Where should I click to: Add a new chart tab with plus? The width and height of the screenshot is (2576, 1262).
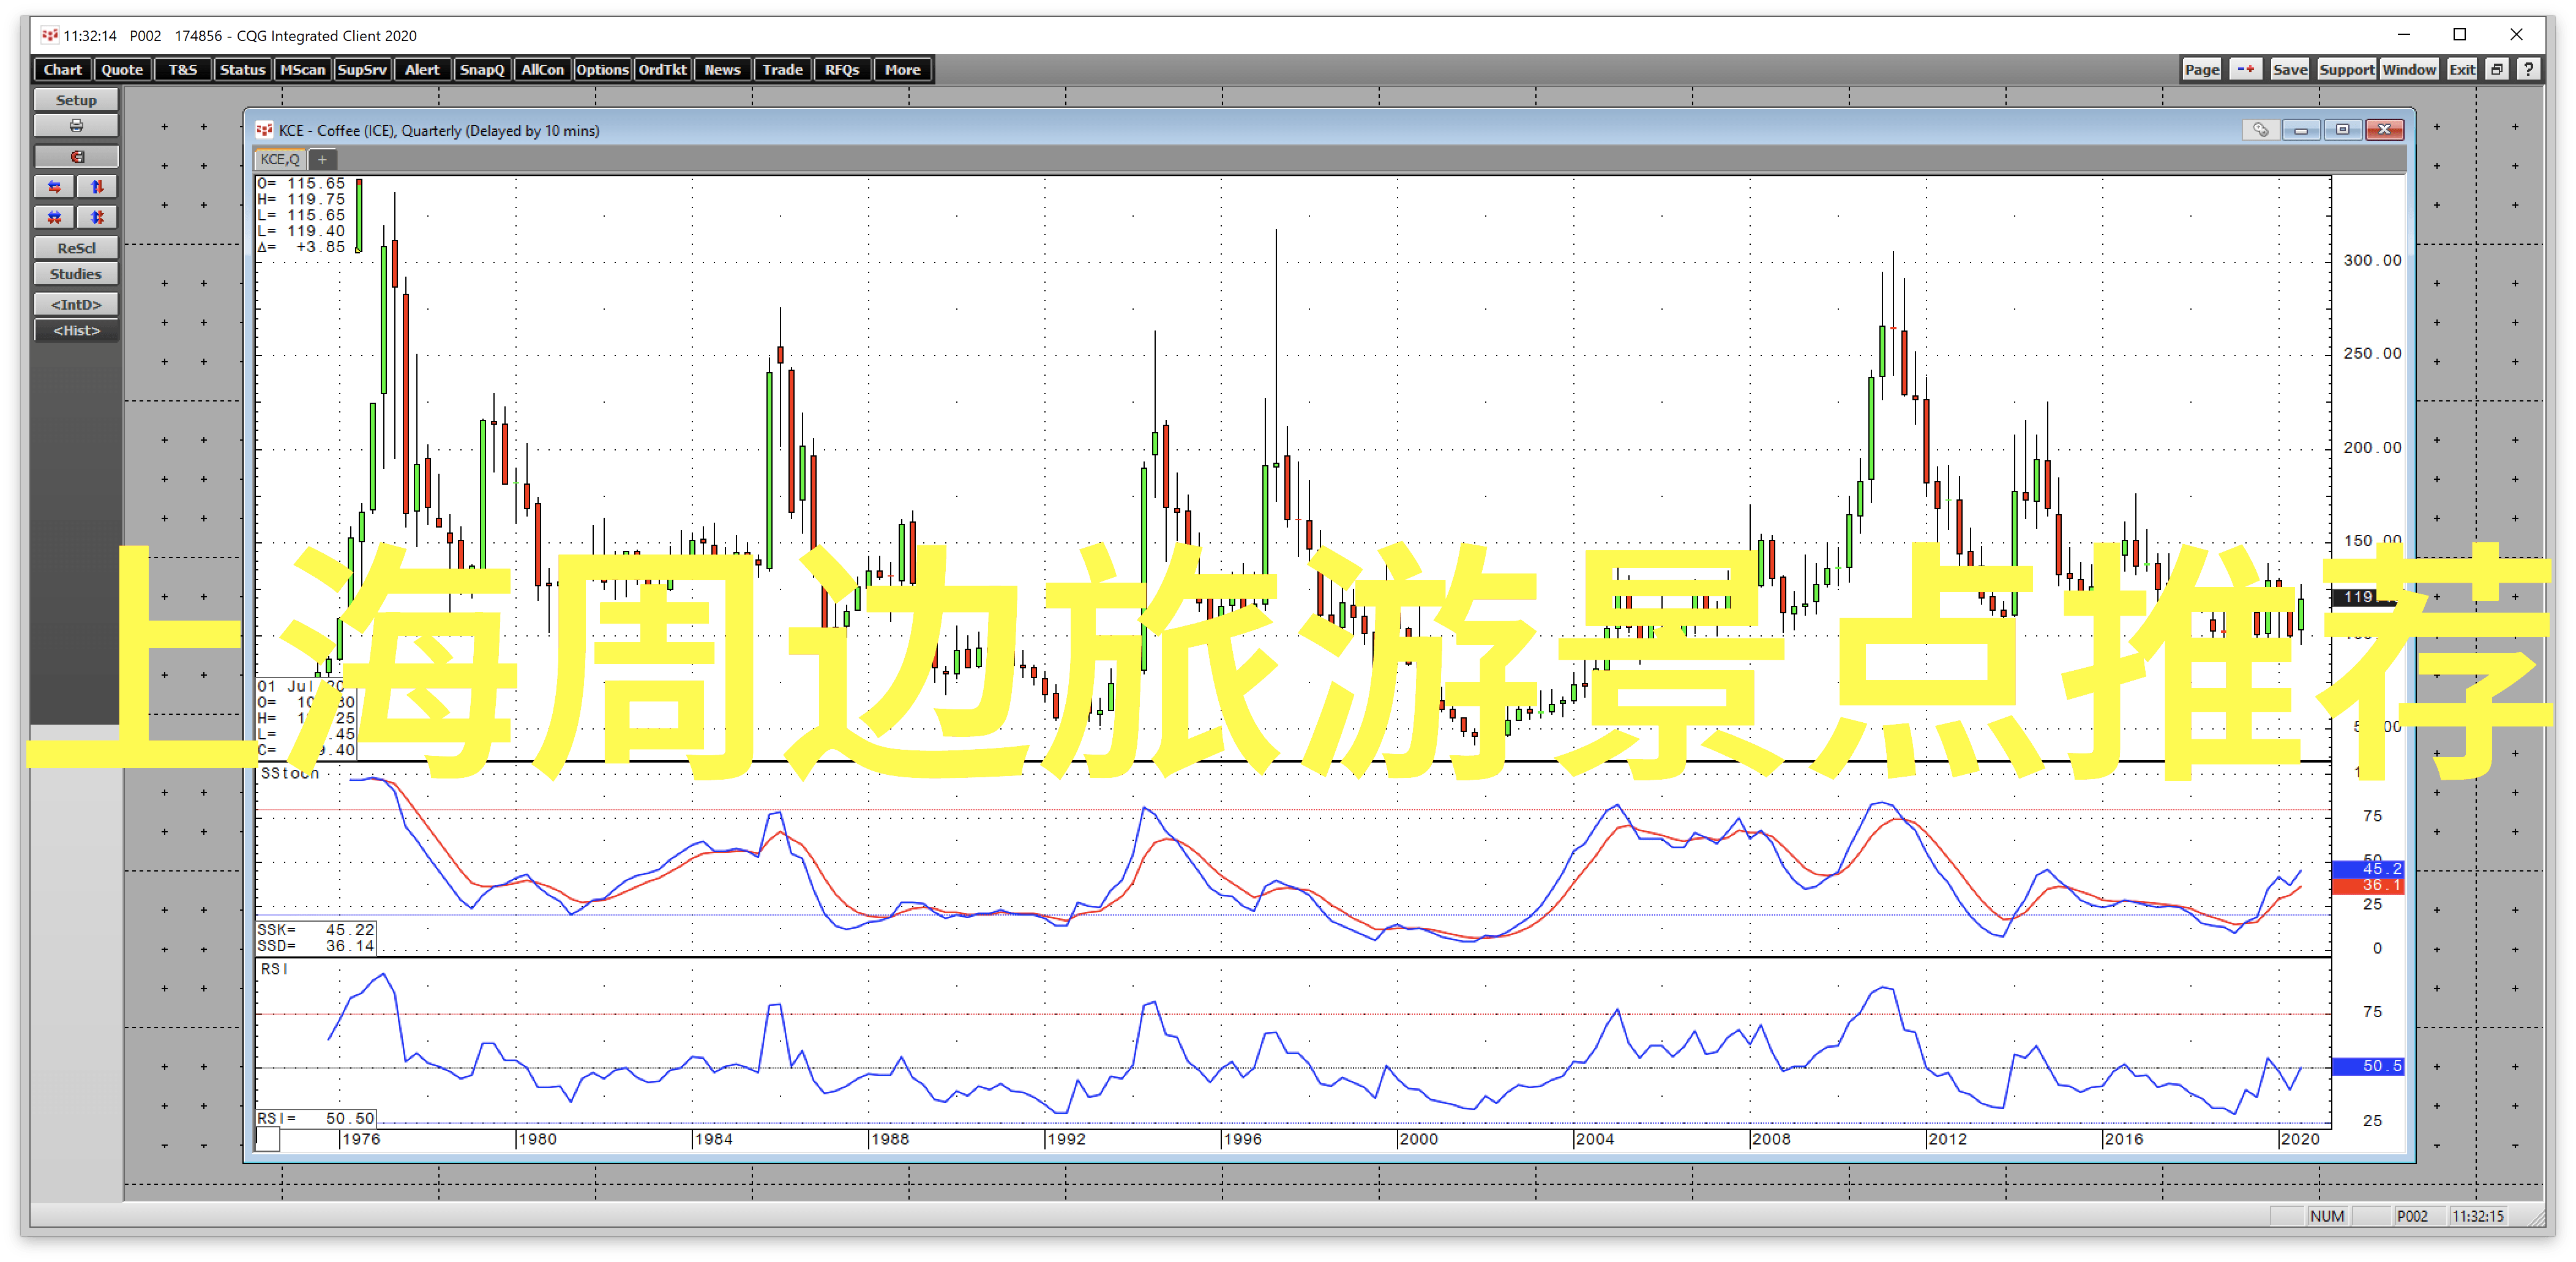pos(322,159)
